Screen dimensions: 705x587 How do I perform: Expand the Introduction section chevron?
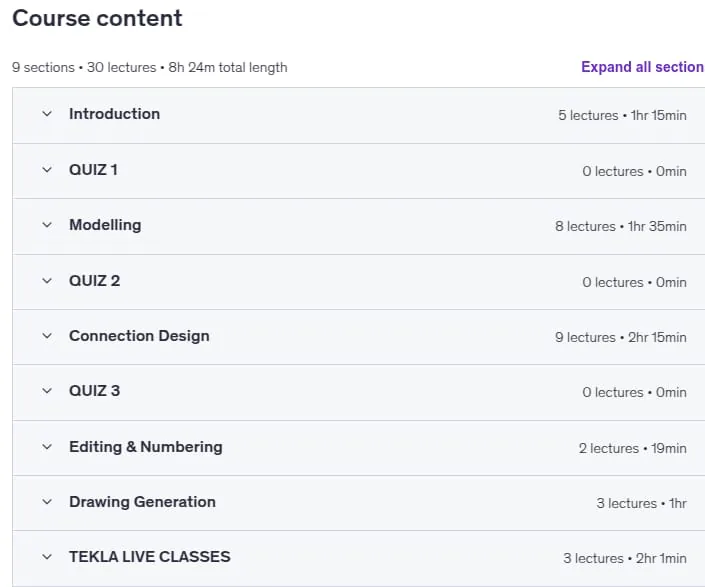(47, 114)
